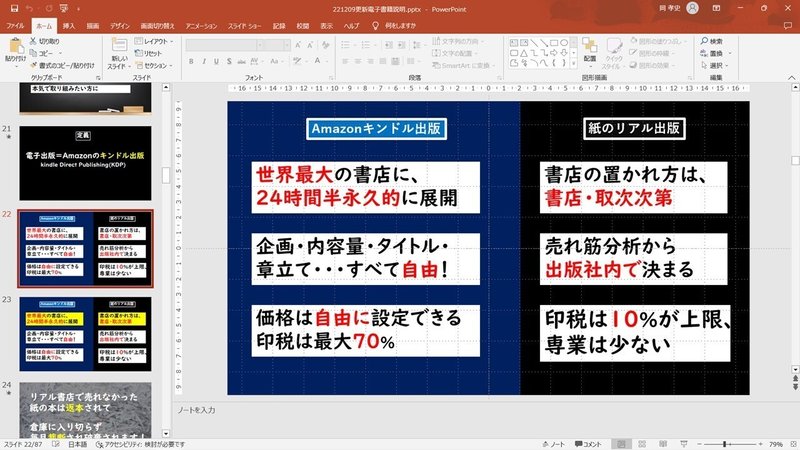Select the triangle shape in shapes gallery
Viewport: 800px width, 450px height.
coord(524,53)
